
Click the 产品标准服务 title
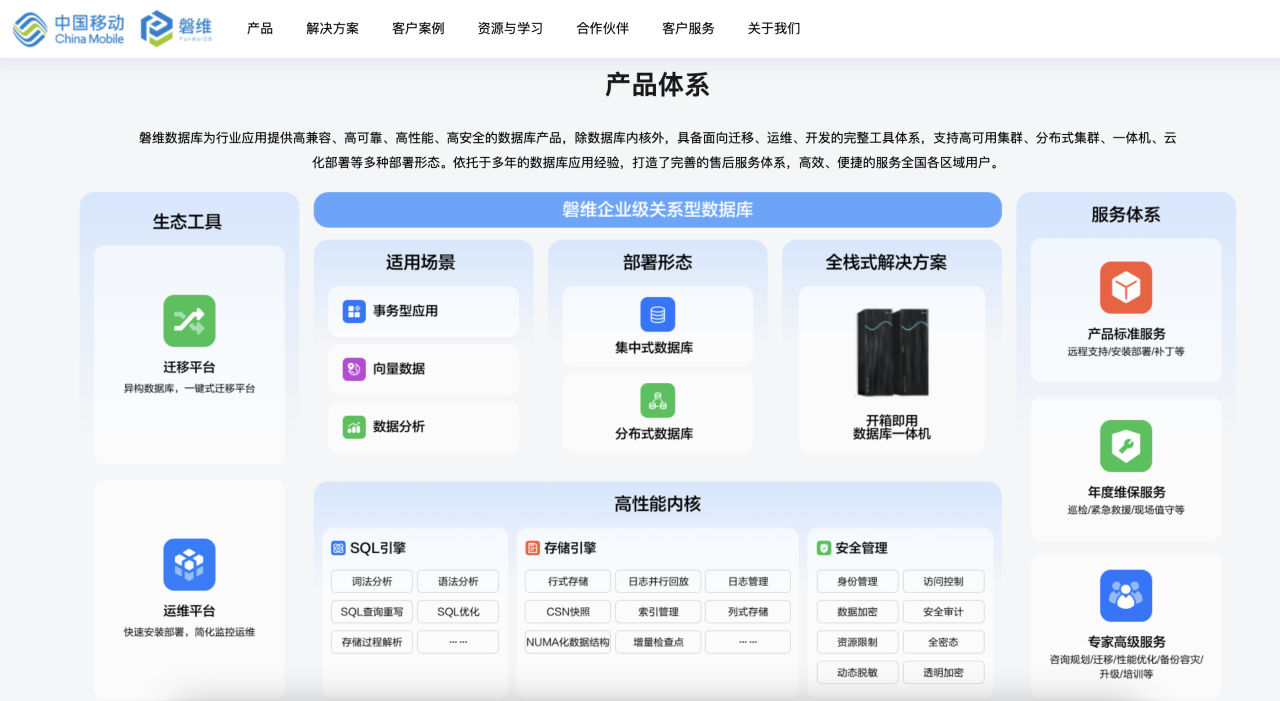1126,334
